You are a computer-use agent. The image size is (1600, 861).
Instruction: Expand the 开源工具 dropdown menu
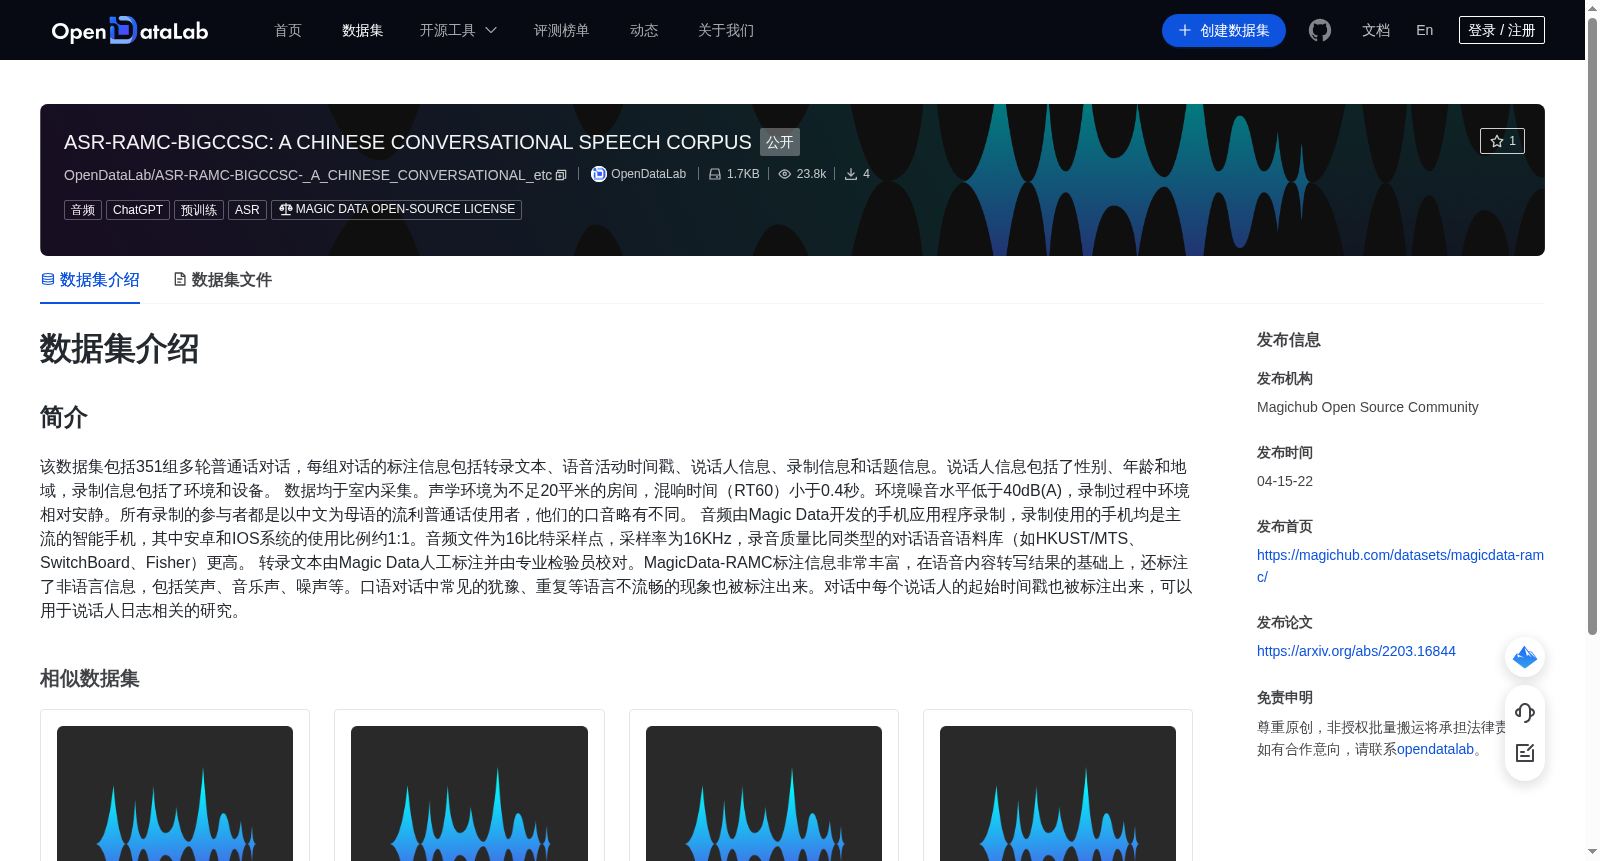[x=458, y=30]
